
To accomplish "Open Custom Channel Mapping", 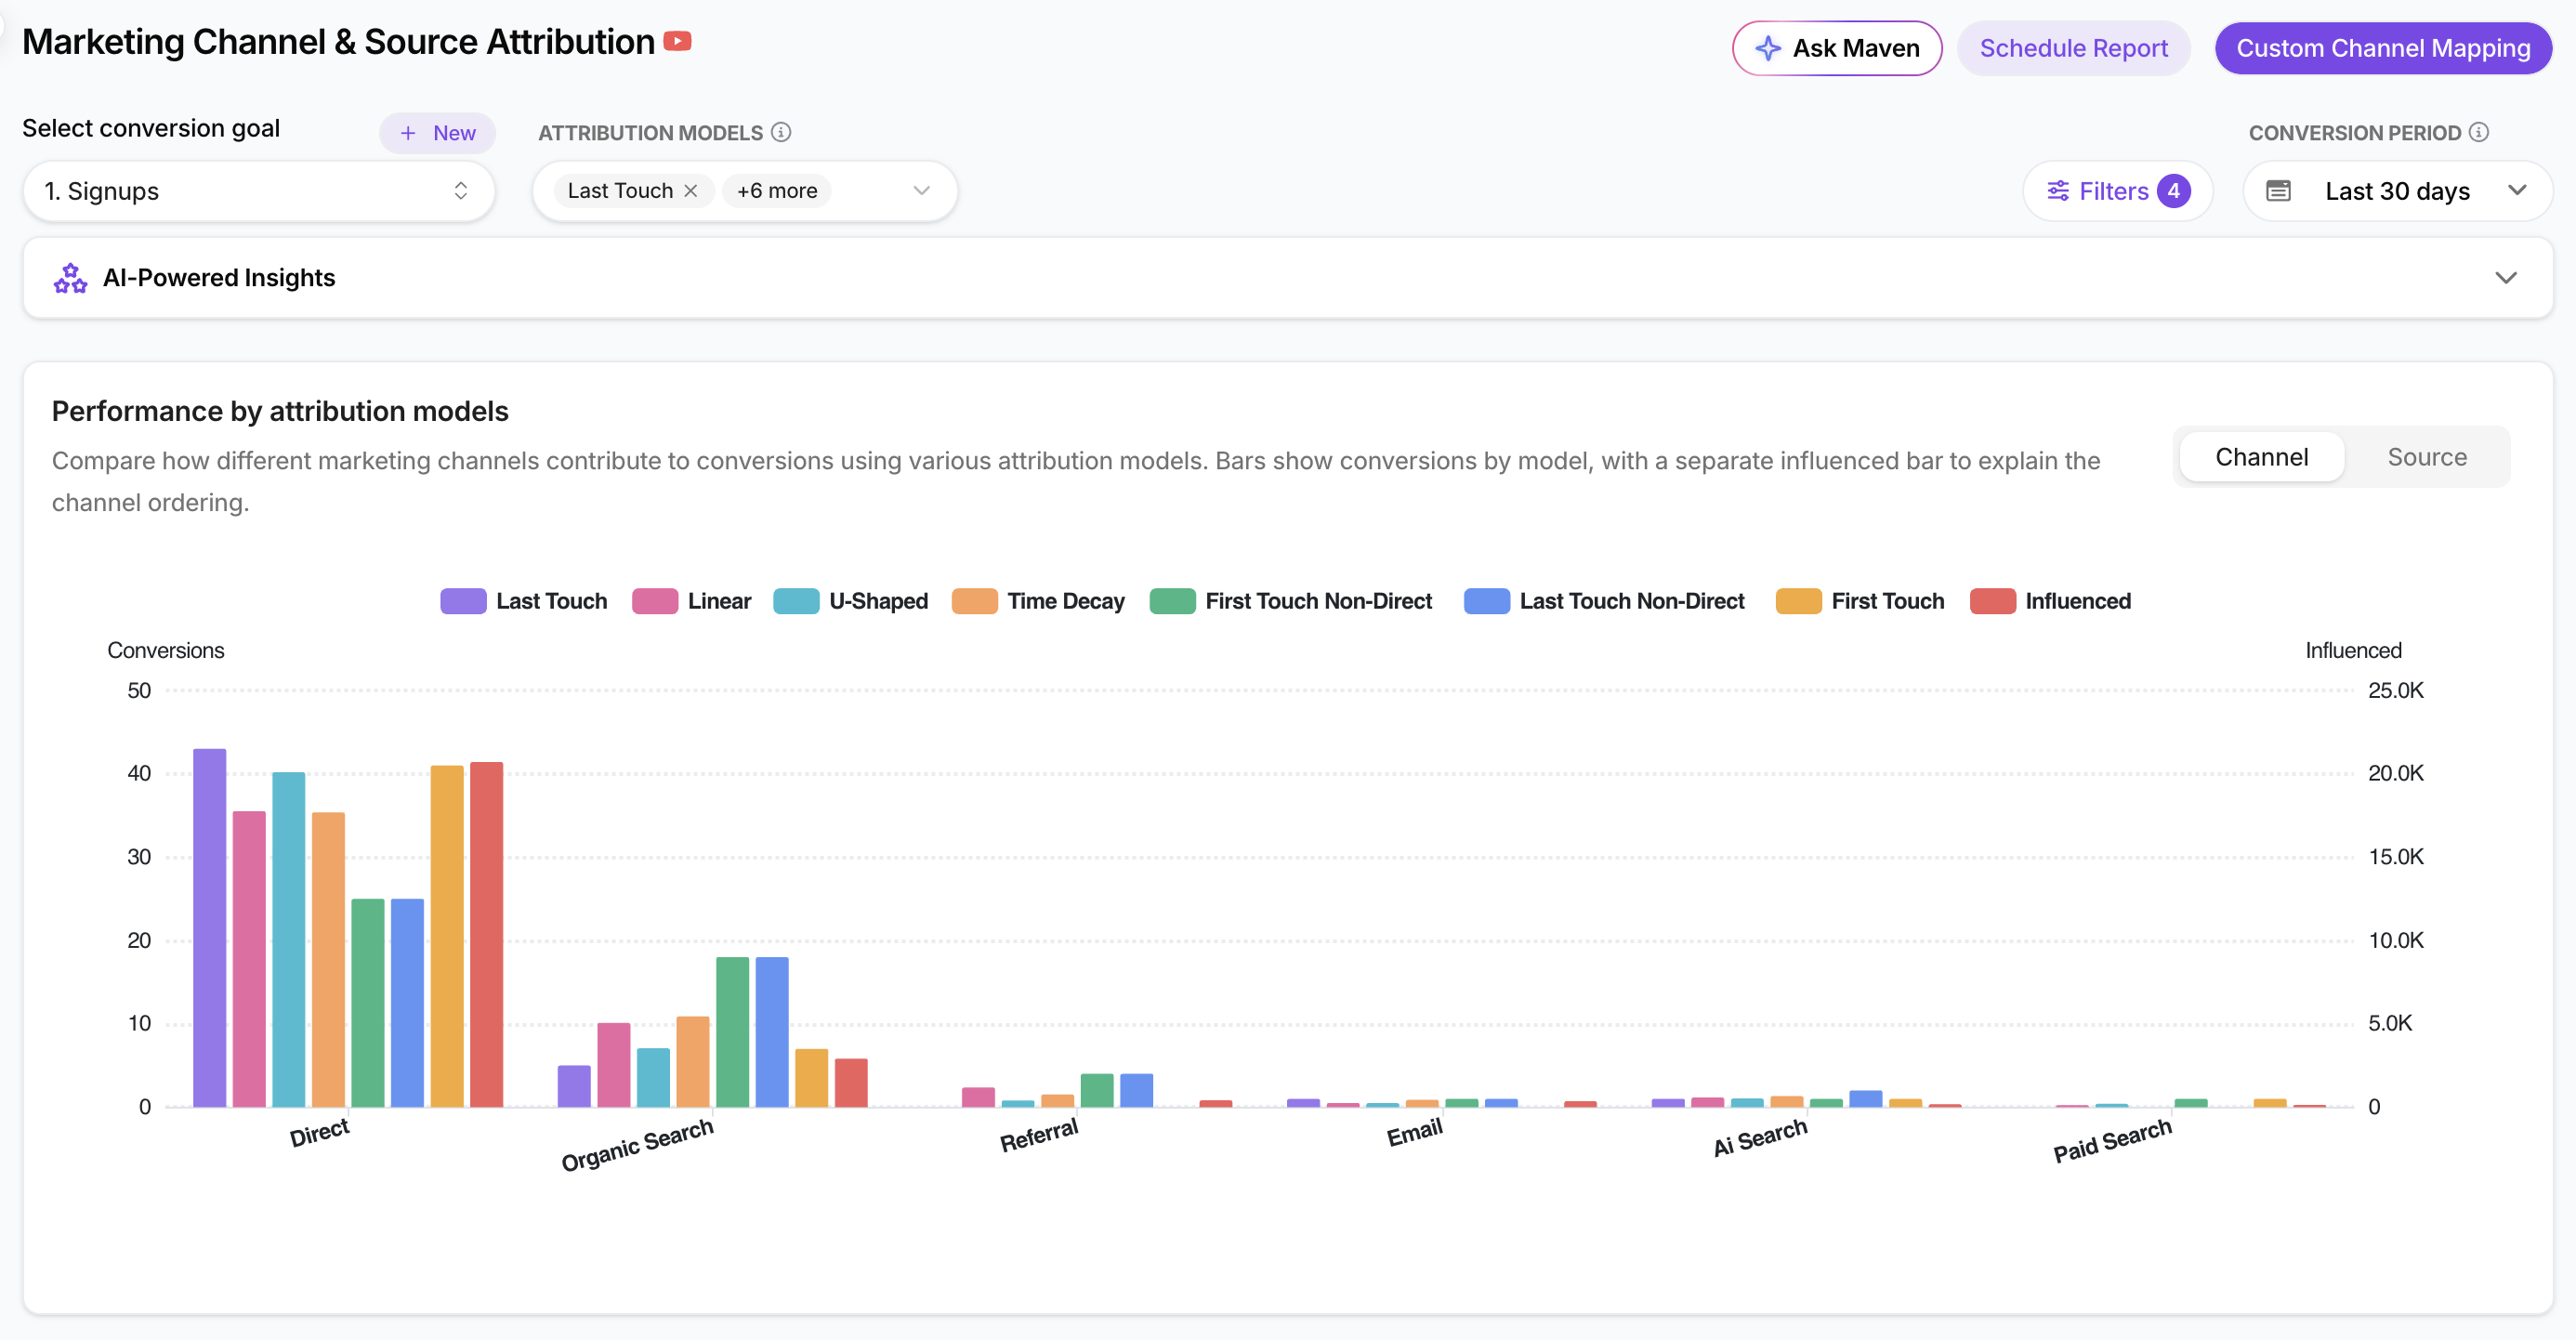I will click(x=2383, y=48).
